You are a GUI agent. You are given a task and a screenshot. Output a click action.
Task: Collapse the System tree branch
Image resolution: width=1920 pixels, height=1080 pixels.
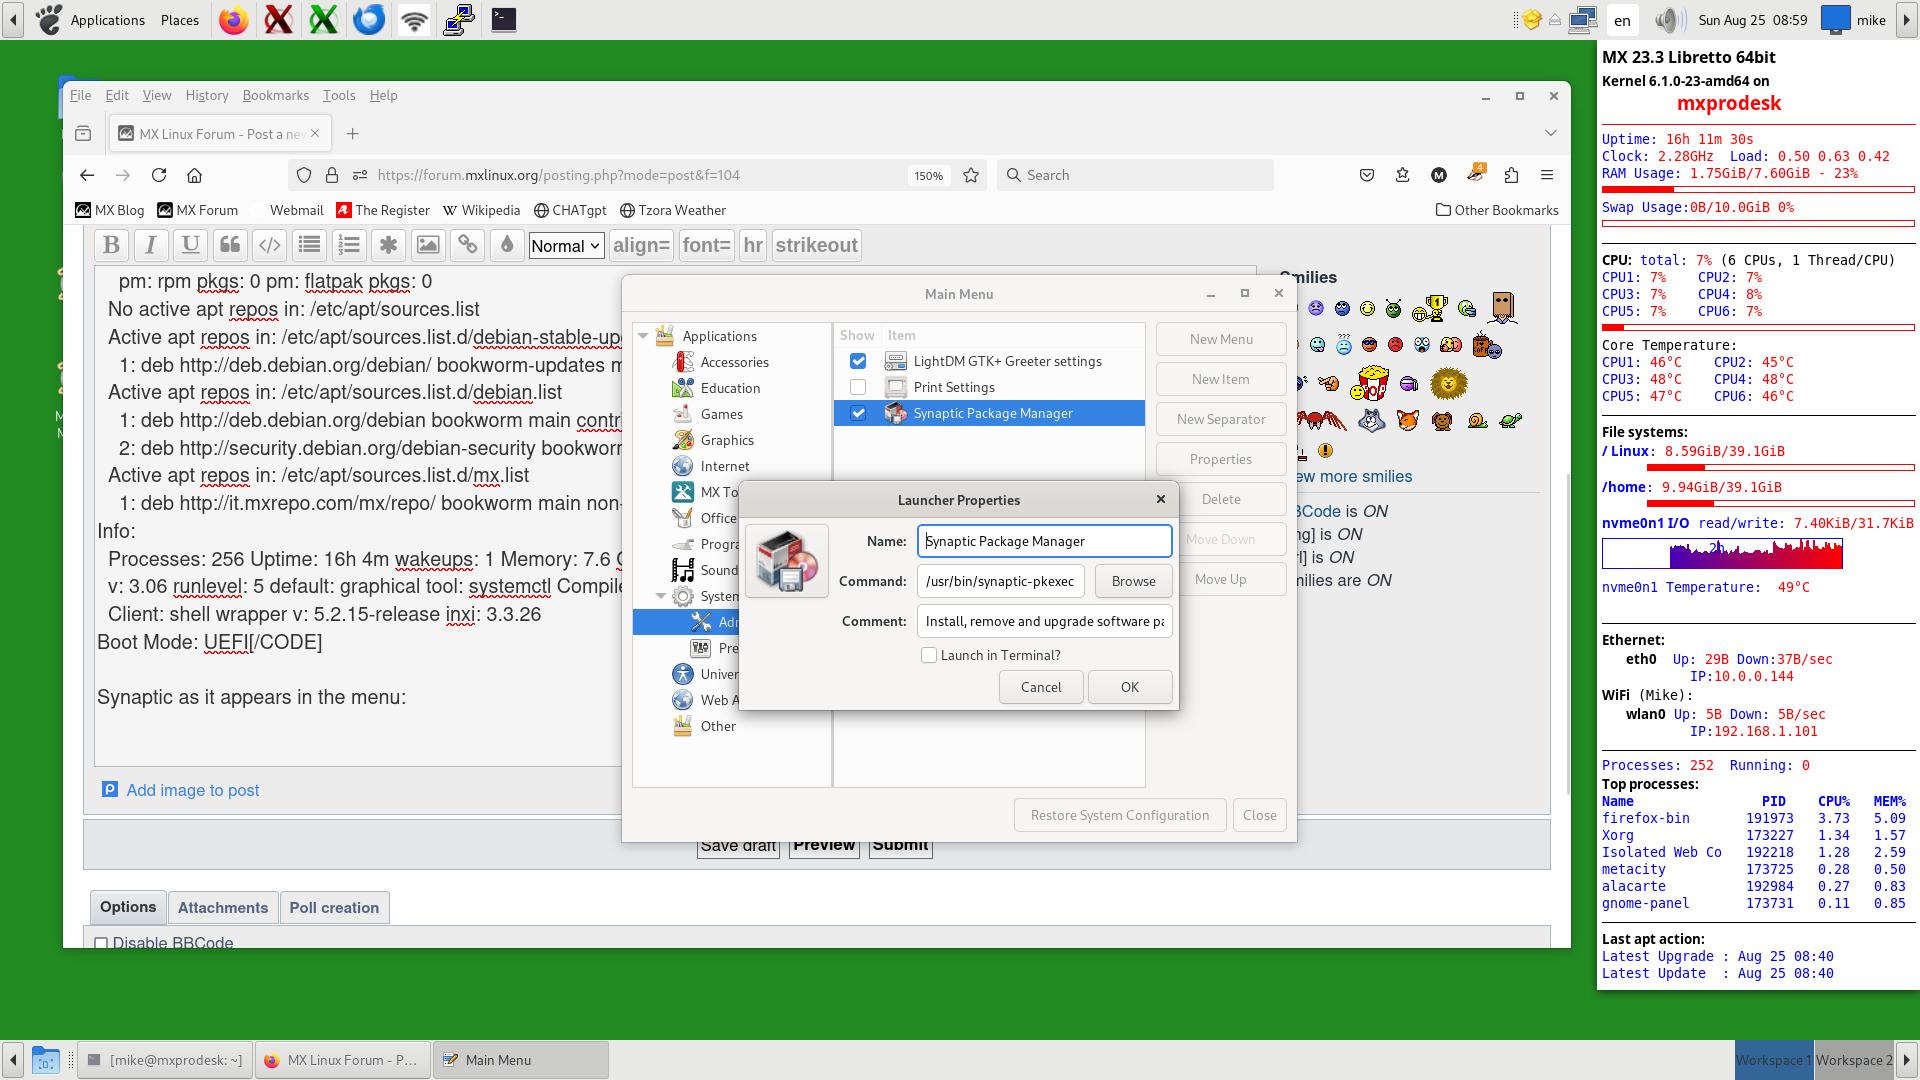click(661, 596)
